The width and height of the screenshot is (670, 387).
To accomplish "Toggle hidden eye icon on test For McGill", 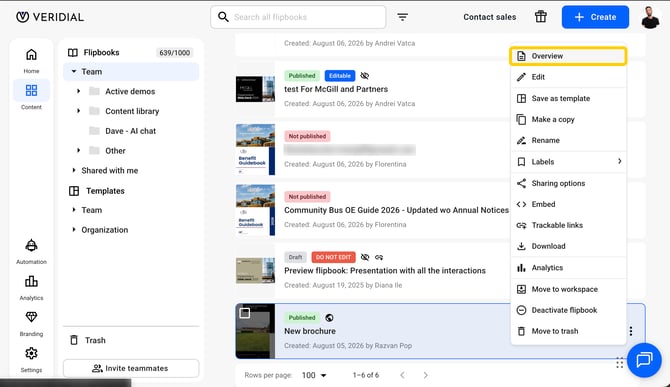I will pyautogui.click(x=364, y=76).
